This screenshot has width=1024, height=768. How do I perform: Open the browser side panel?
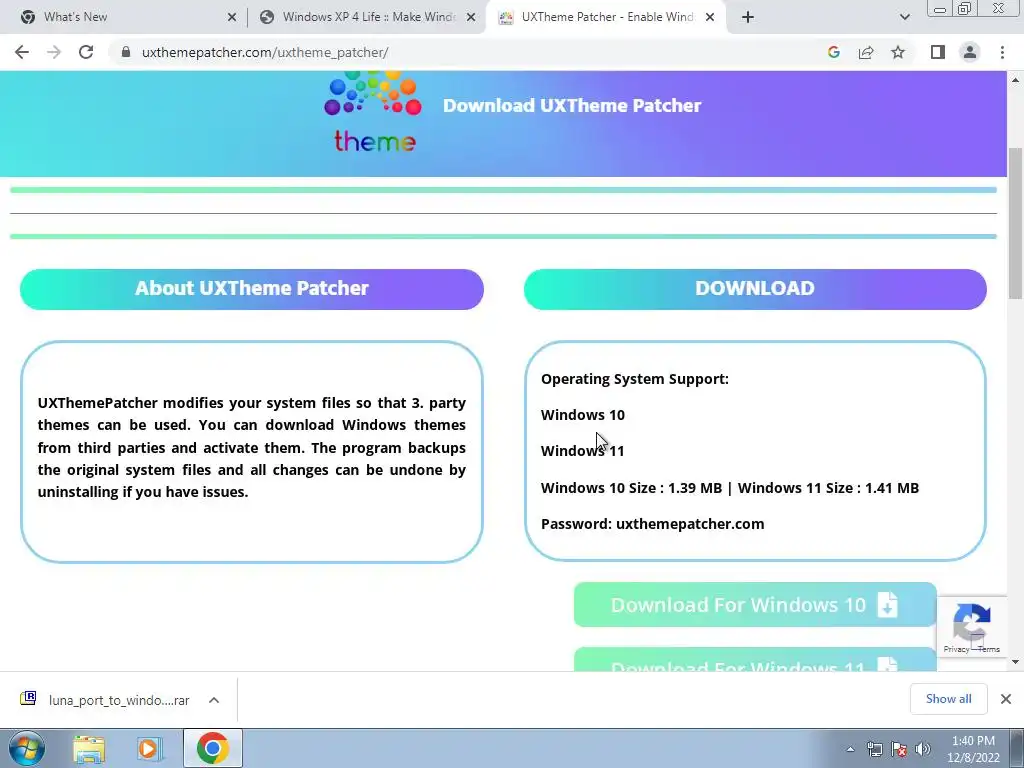938,52
